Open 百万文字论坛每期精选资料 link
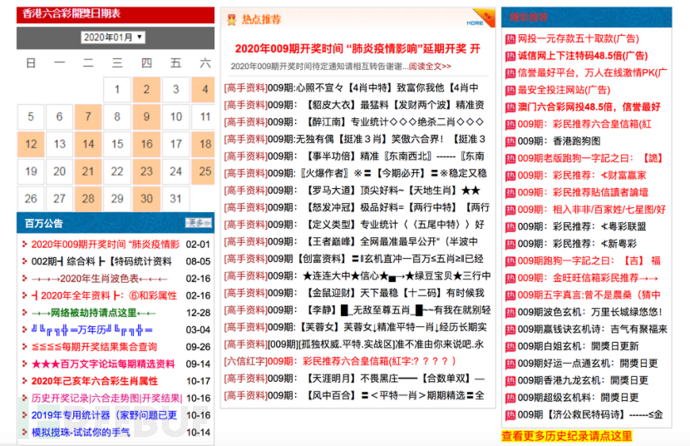690x446 pixels. click(x=103, y=364)
